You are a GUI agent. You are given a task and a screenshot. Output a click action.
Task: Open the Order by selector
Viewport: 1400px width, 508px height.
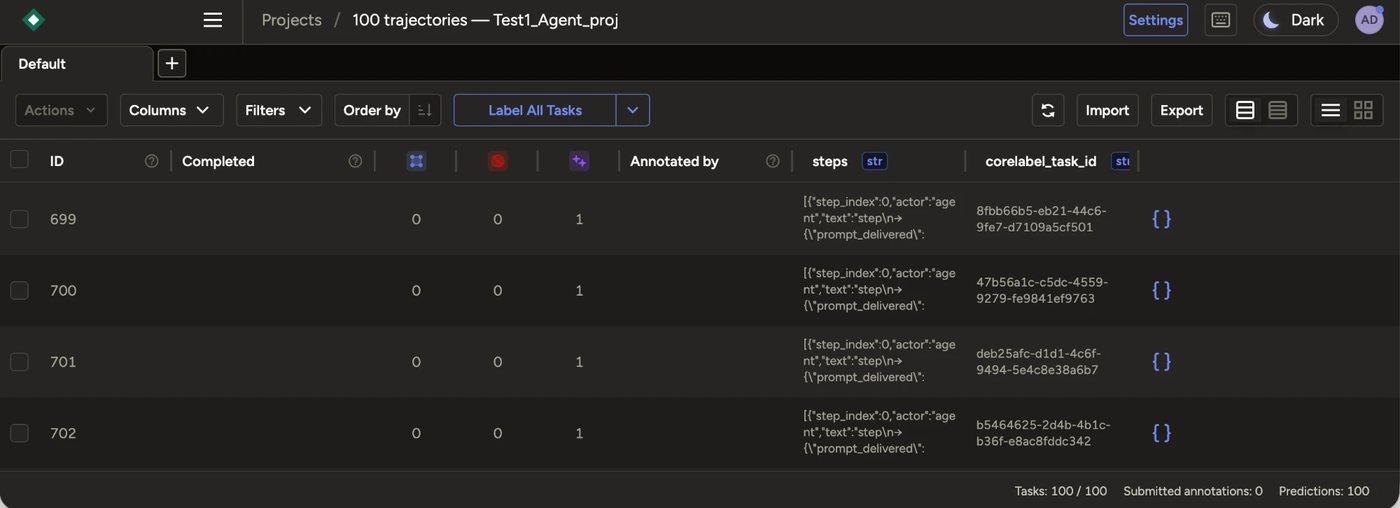pyautogui.click(x=372, y=110)
